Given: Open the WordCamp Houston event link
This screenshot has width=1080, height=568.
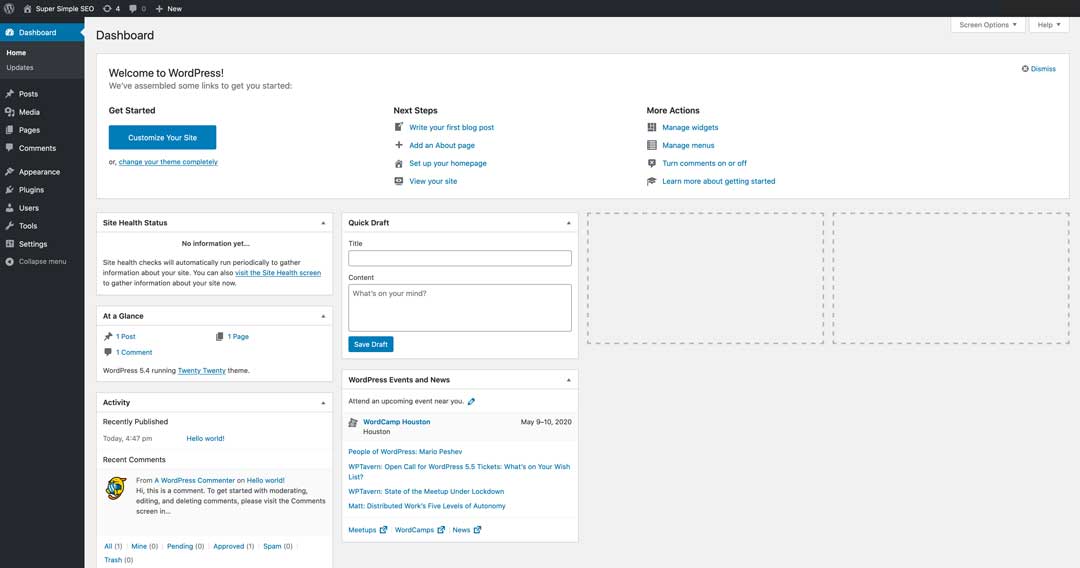Looking at the screenshot, I should pyautogui.click(x=396, y=421).
